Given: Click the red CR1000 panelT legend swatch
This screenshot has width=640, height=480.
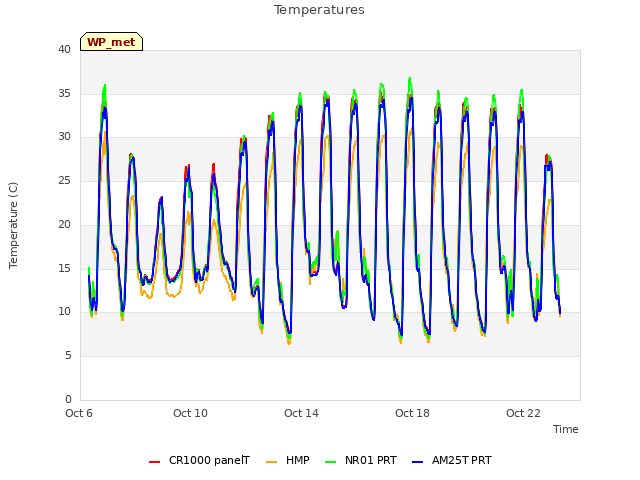Looking at the screenshot, I should pyautogui.click(x=154, y=461).
